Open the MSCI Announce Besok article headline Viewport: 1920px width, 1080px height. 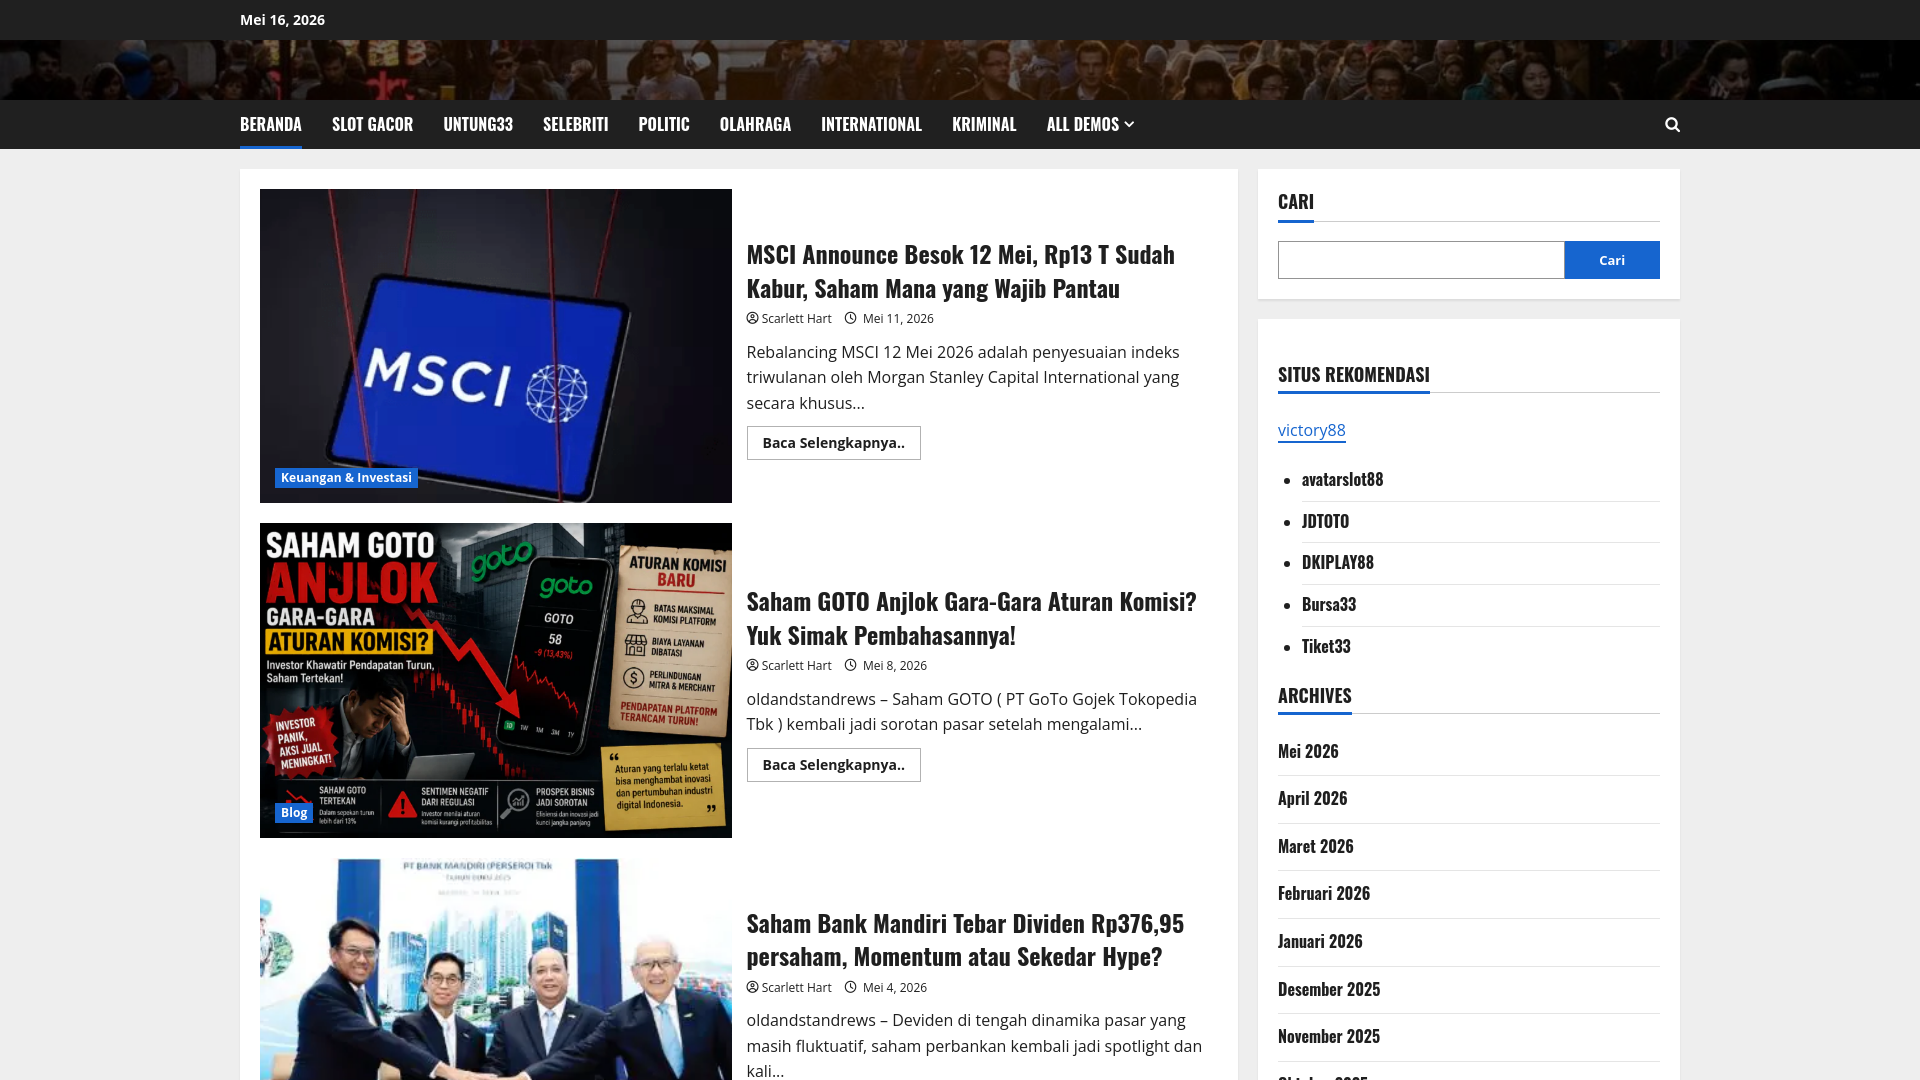(x=960, y=271)
